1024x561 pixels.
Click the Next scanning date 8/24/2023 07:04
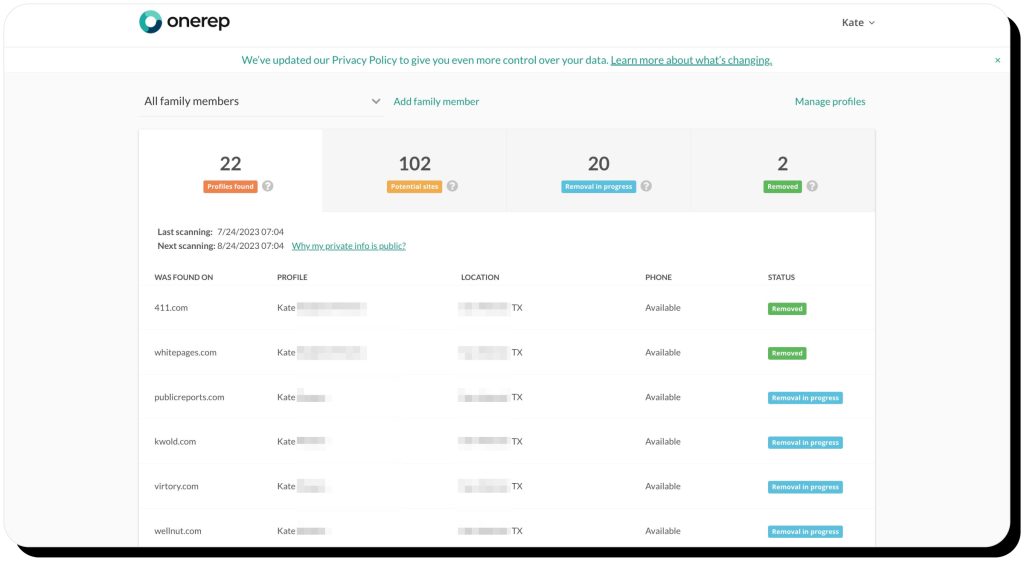click(250, 246)
